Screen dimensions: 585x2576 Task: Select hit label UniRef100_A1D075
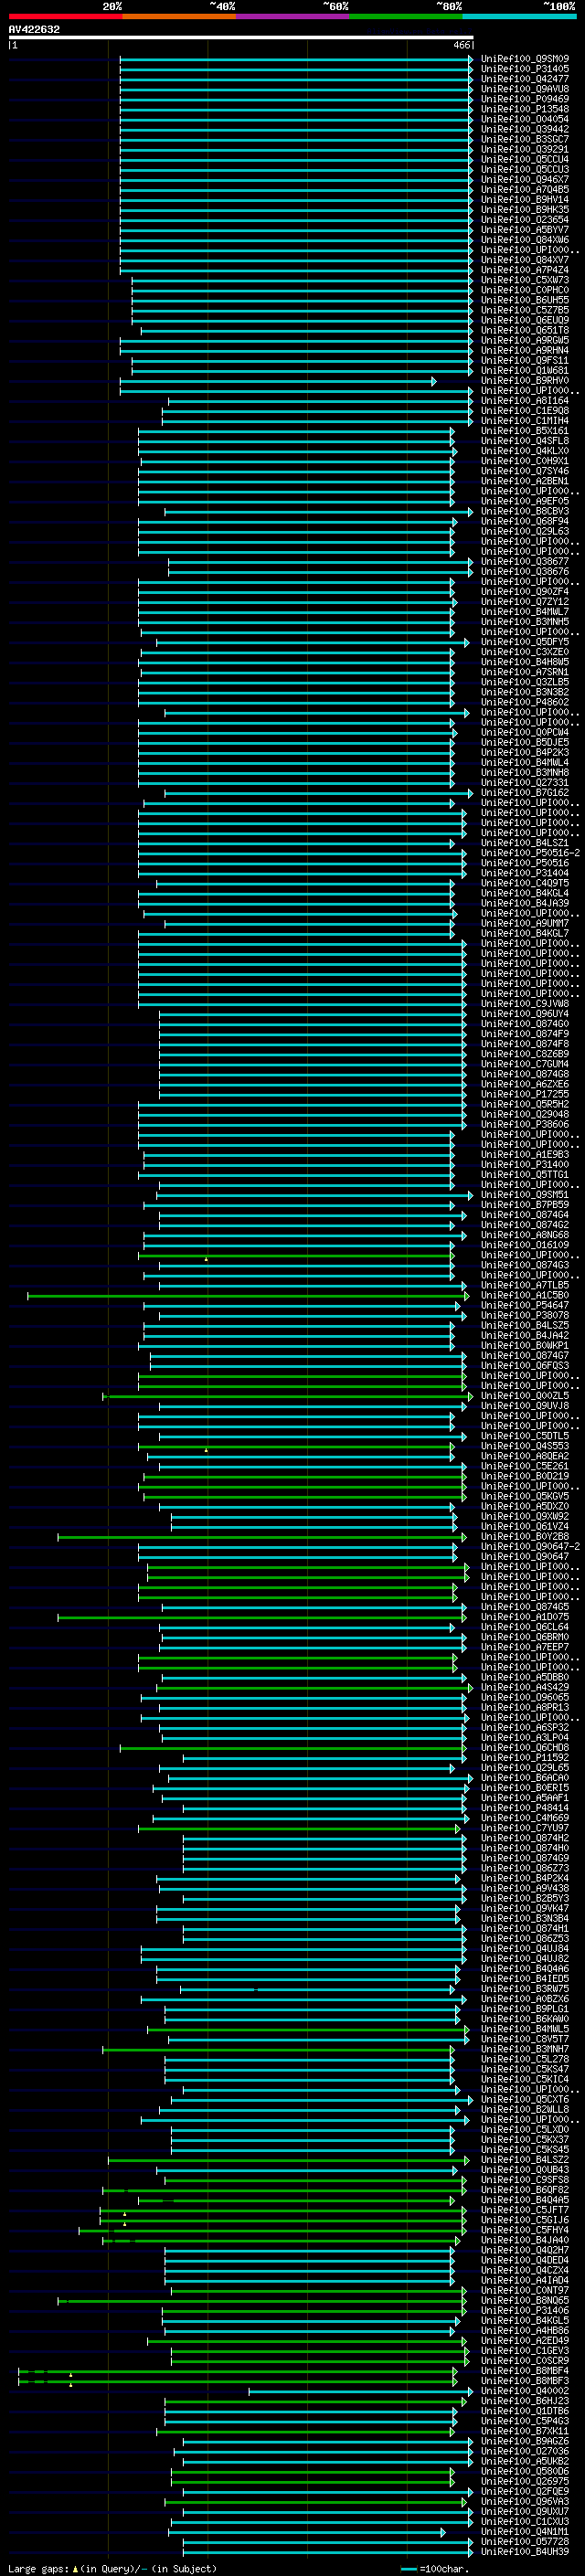pos(525,1617)
